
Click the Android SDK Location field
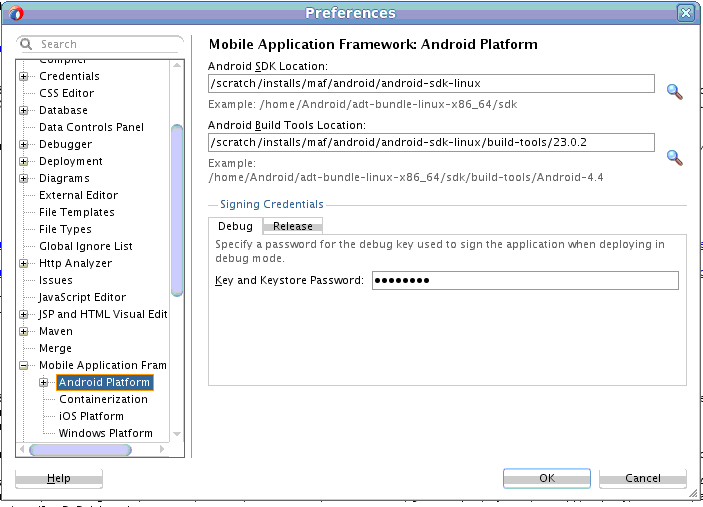pyautogui.click(x=431, y=83)
